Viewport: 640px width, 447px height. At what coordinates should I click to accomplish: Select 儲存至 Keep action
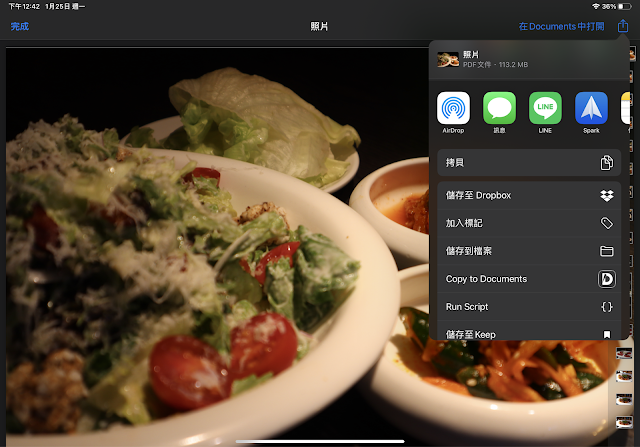tap(529, 331)
